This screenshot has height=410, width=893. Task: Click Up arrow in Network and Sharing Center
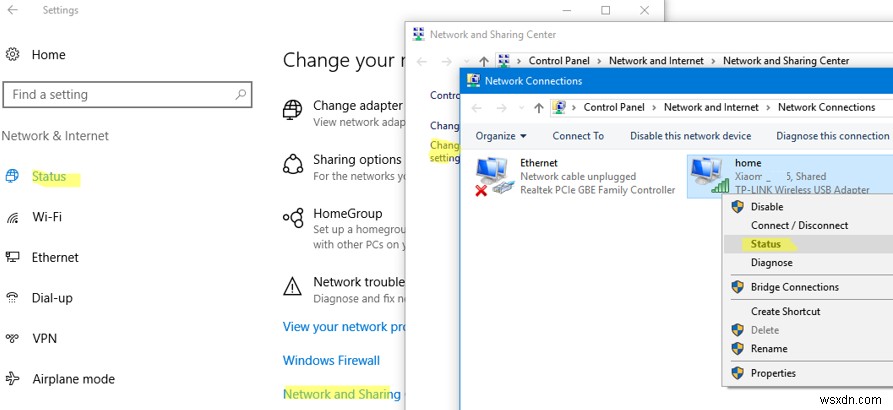click(x=484, y=61)
